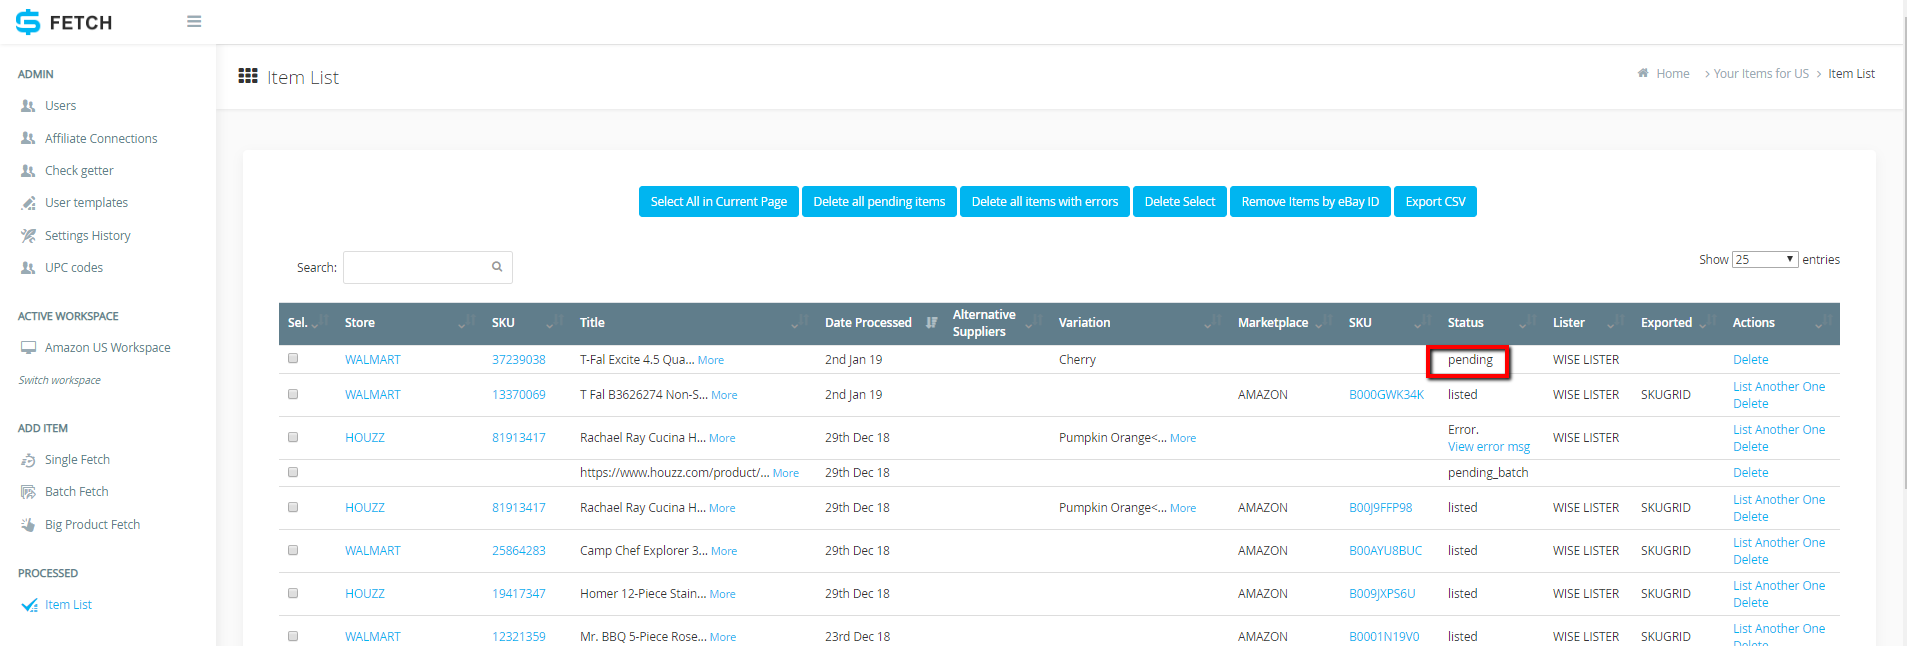Click the Switch workspace link
The height and width of the screenshot is (646, 1907).
[59, 380]
